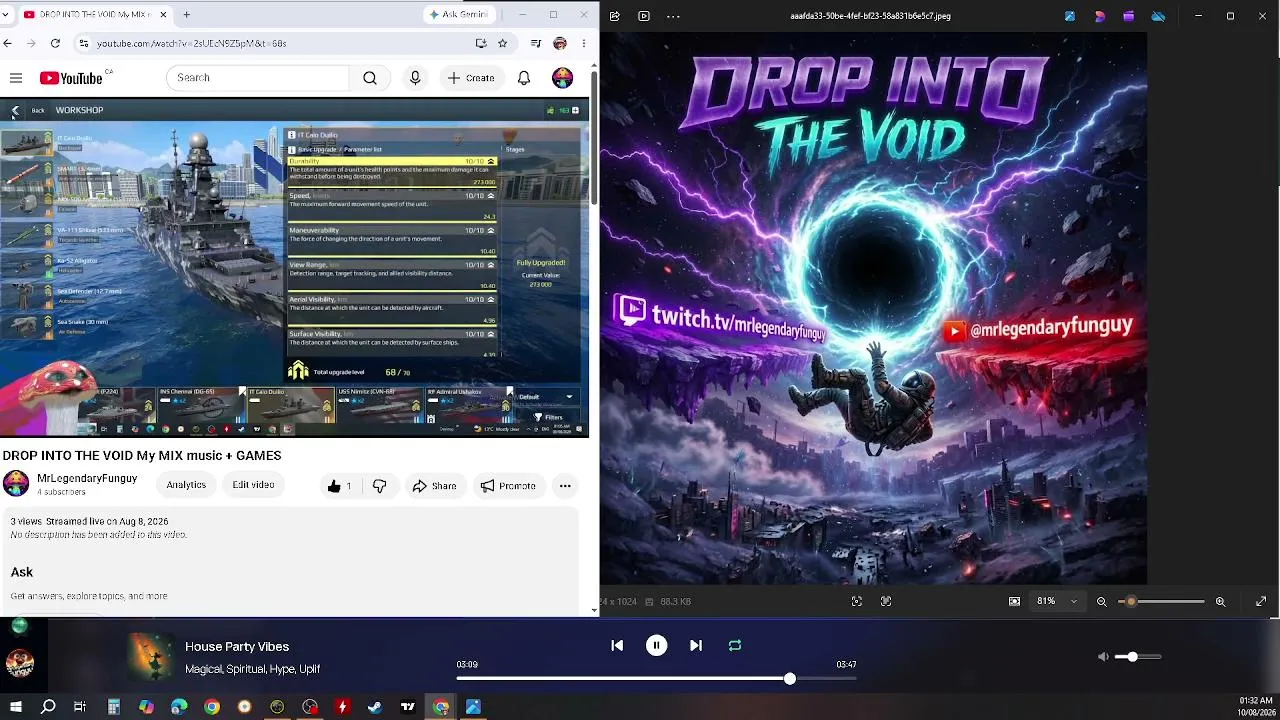
Task: Skip to the next track
Action: tap(696, 646)
